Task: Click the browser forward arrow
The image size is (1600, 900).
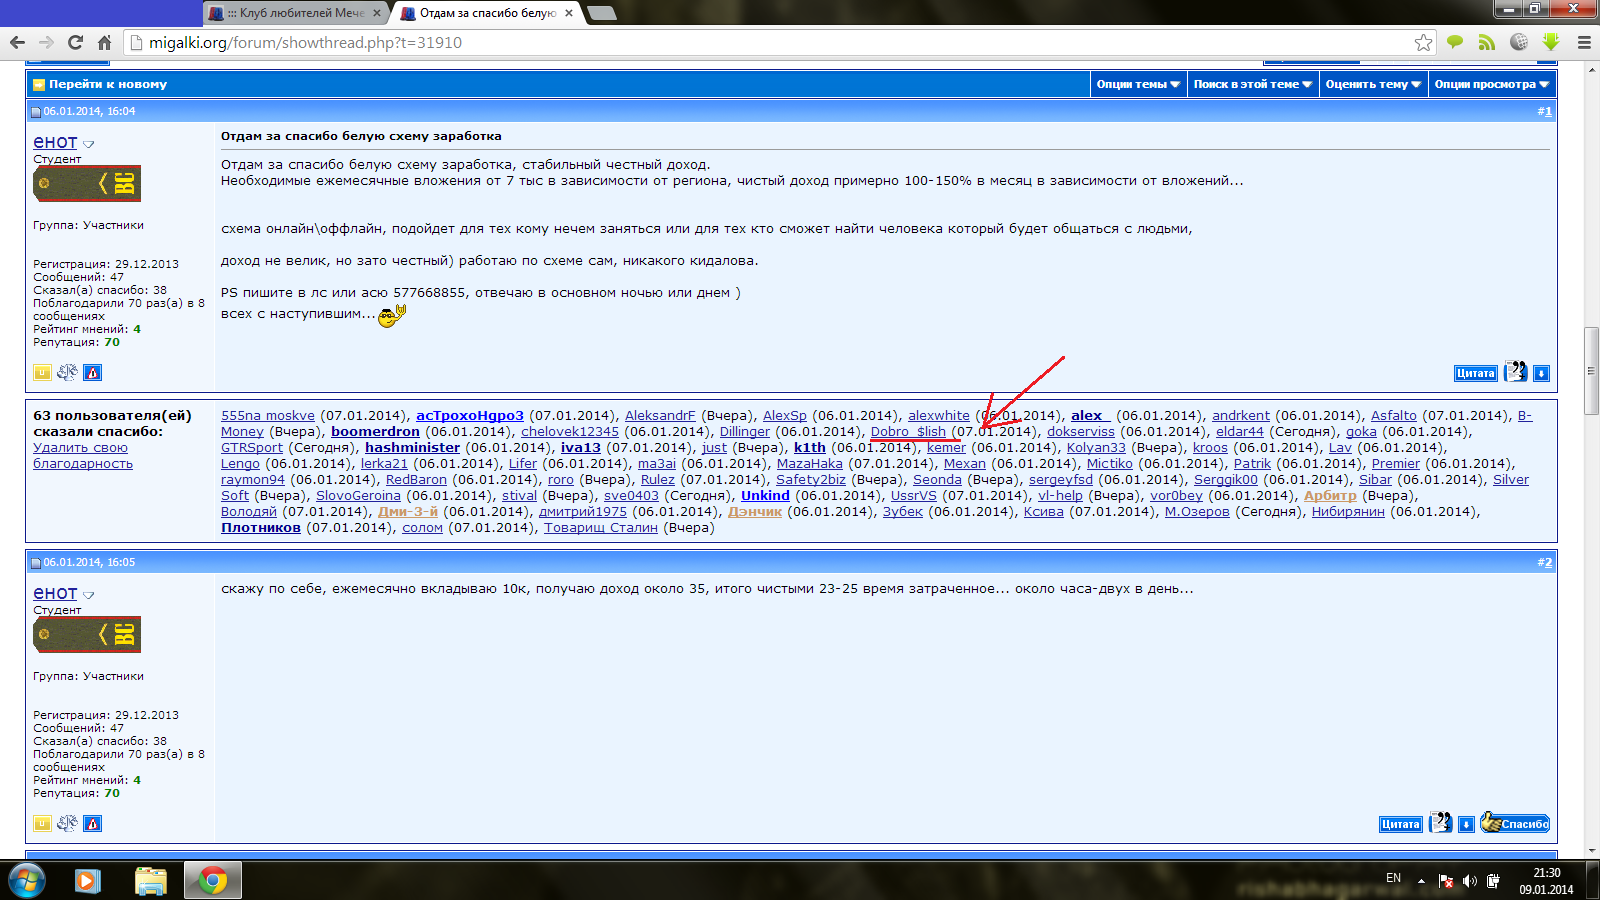Action: coord(46,42)
